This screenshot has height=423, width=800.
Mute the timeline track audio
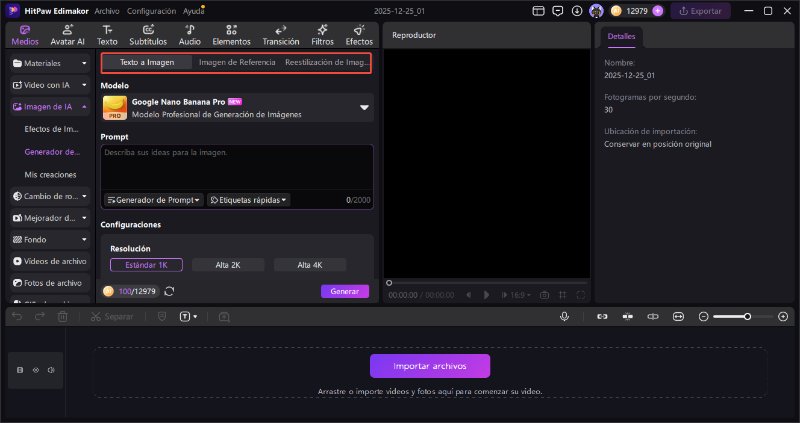51,370
